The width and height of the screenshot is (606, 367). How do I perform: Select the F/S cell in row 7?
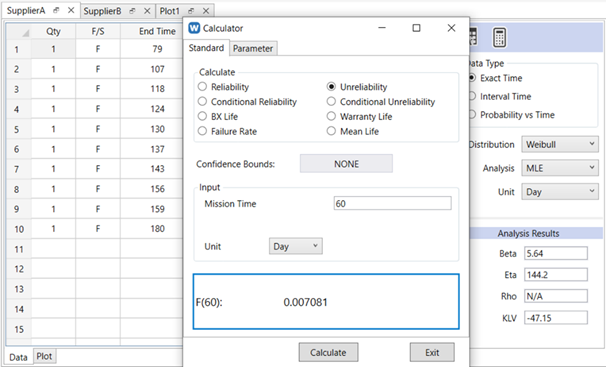pyautogui.click(x=98, y=169)
